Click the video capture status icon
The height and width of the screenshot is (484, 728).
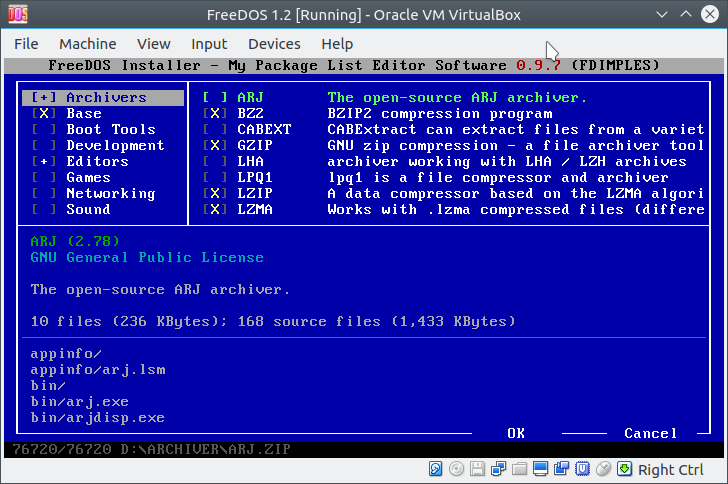[x=561, y=469]
